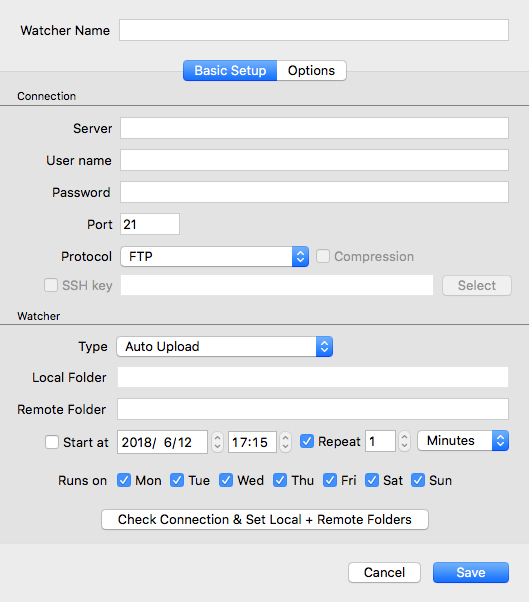Screen dimensions: 529x602
Task: Click the Save button
Action: (471, 572)
